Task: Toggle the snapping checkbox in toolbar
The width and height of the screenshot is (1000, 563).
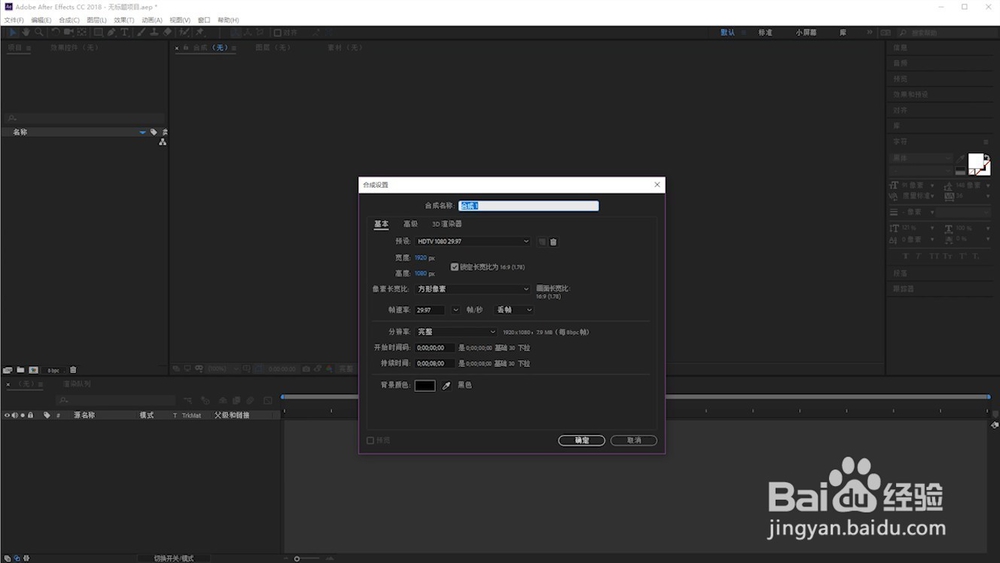Action: [277, 33]
